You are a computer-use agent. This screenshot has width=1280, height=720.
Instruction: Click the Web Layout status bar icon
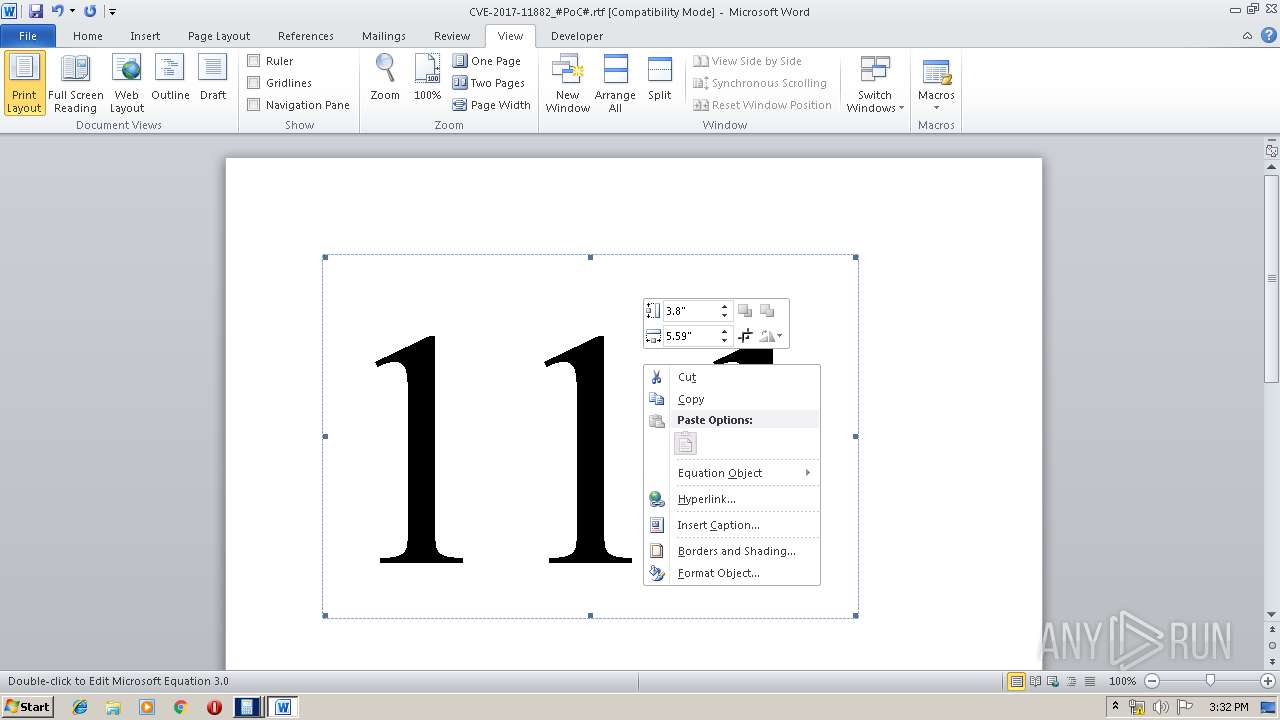click(x=1053, y=681)
